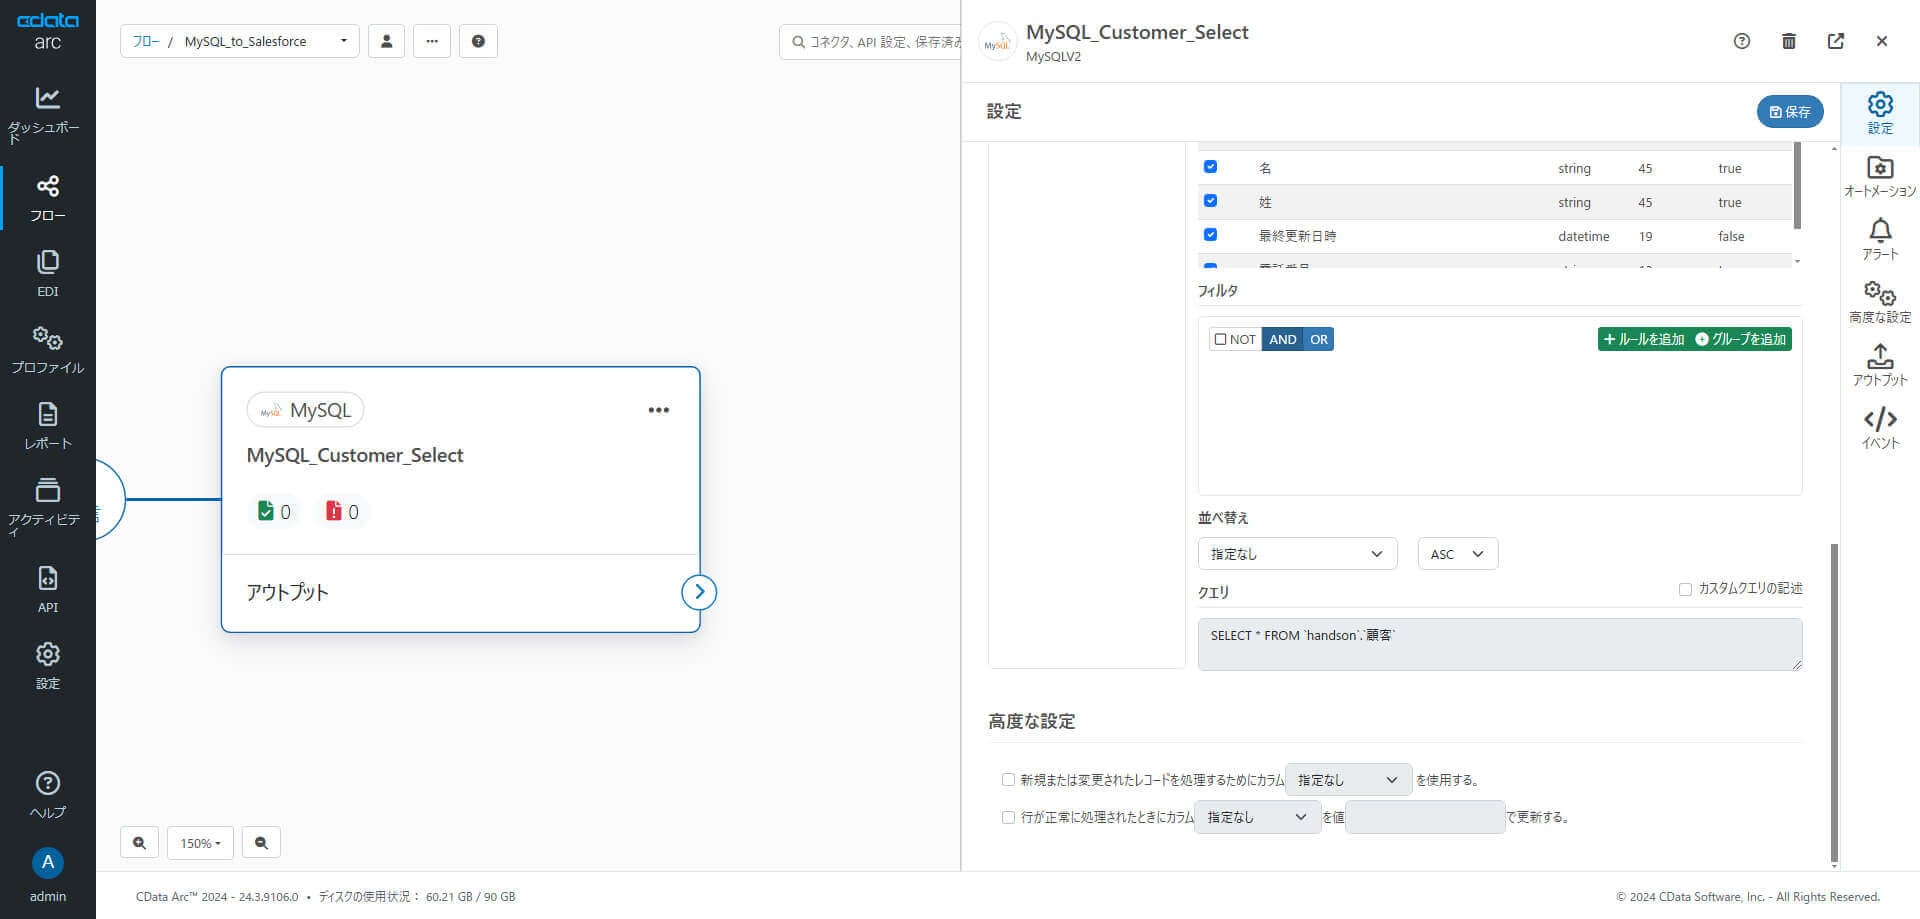Switch to the 設定 tab in right panel
This screenshot has width=1920, height=919.
1880,113
